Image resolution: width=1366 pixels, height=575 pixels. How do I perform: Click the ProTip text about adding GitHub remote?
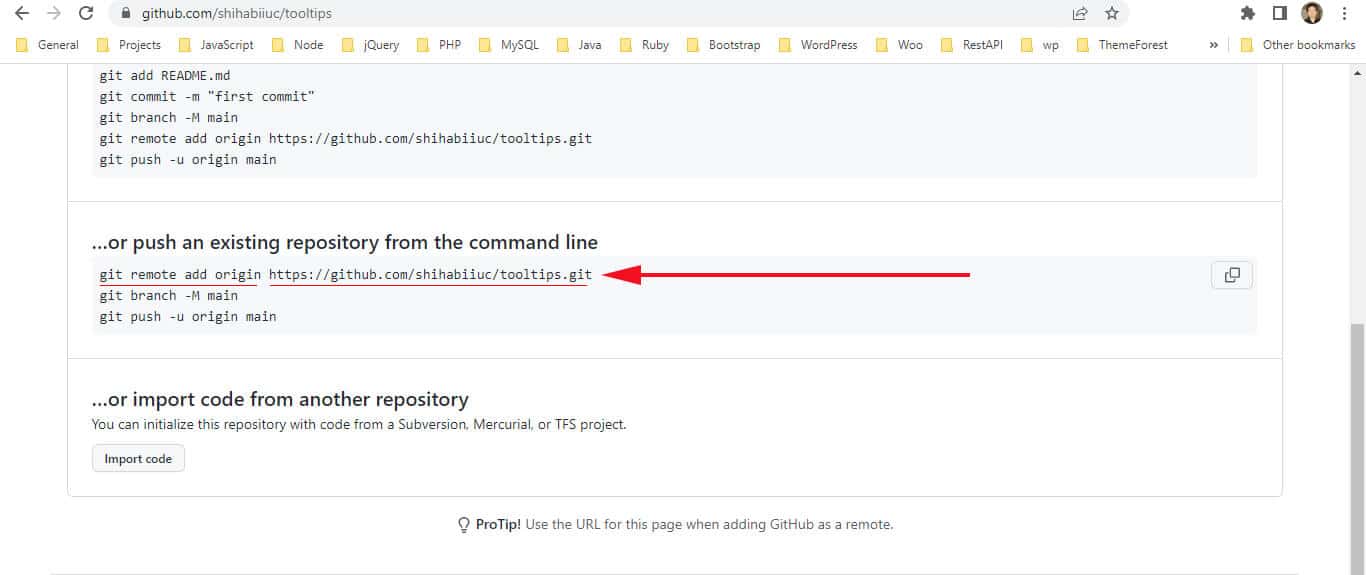tap(684, 524)
